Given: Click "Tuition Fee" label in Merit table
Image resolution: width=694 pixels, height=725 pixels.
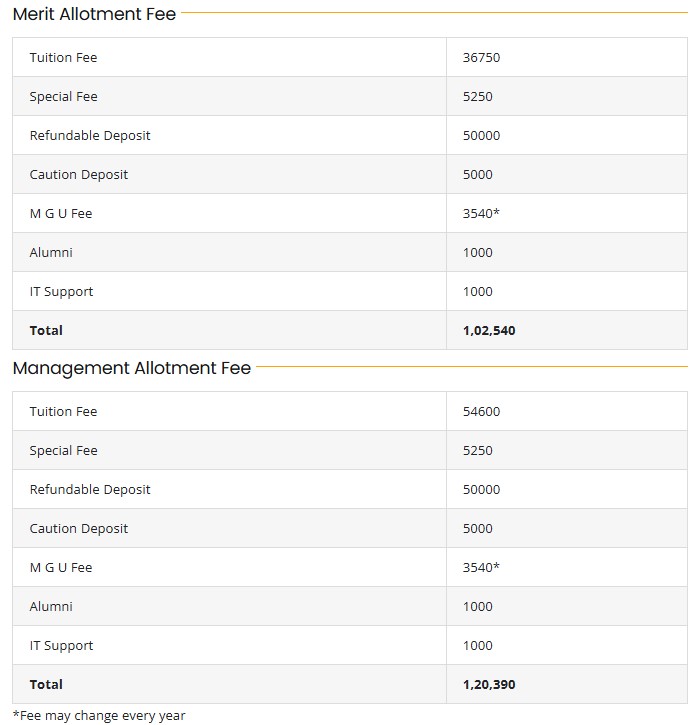Looking at the screenshot, I should (63, 58).
